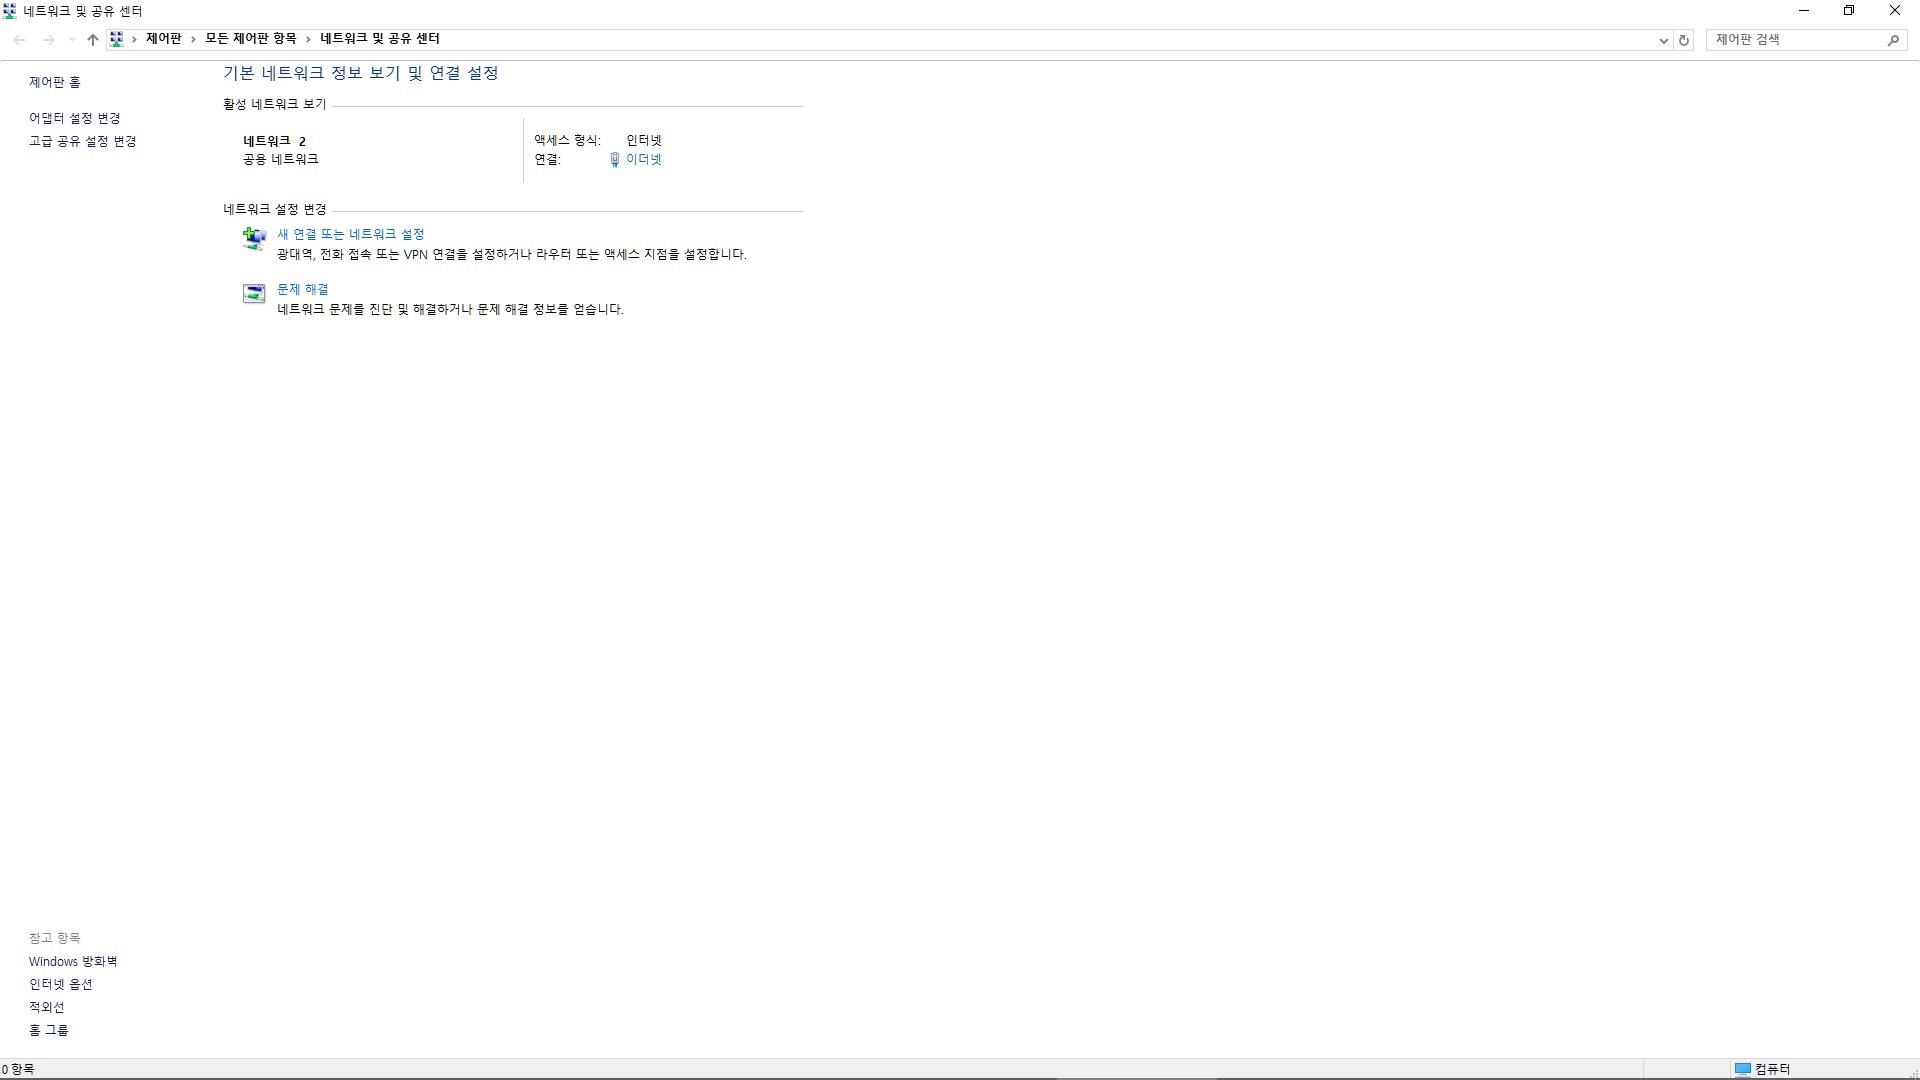
Task: Open the 이더넷 connection status link
Action: [x=644, y=159]
